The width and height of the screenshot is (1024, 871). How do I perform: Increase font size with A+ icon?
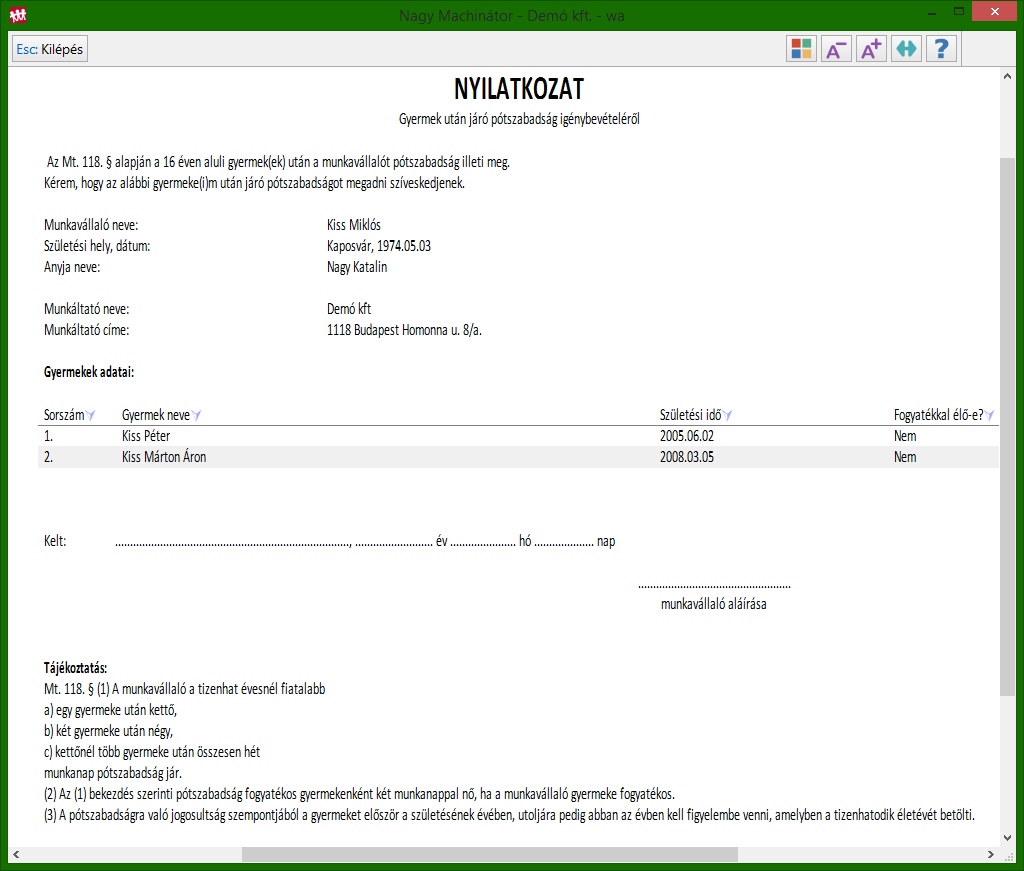pos(871,49)
